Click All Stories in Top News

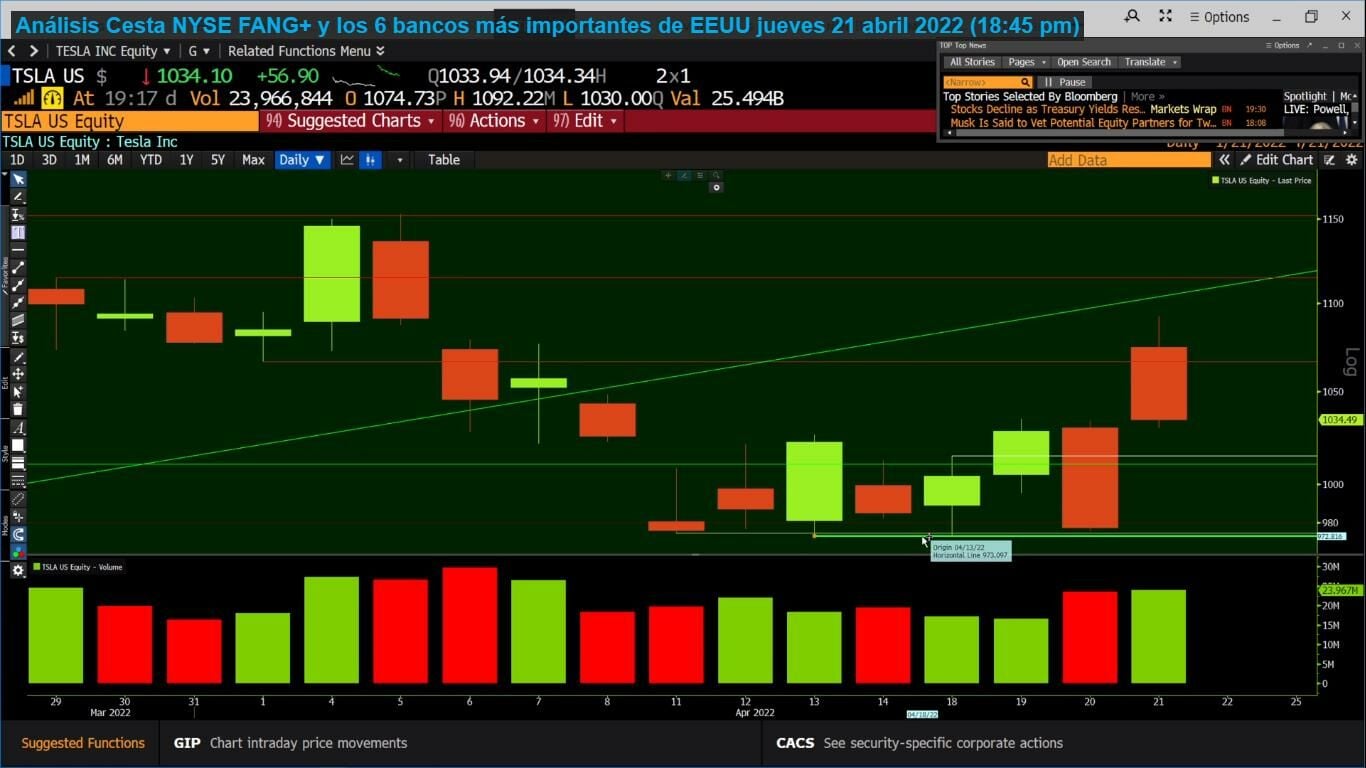click(x=972, y=62)
